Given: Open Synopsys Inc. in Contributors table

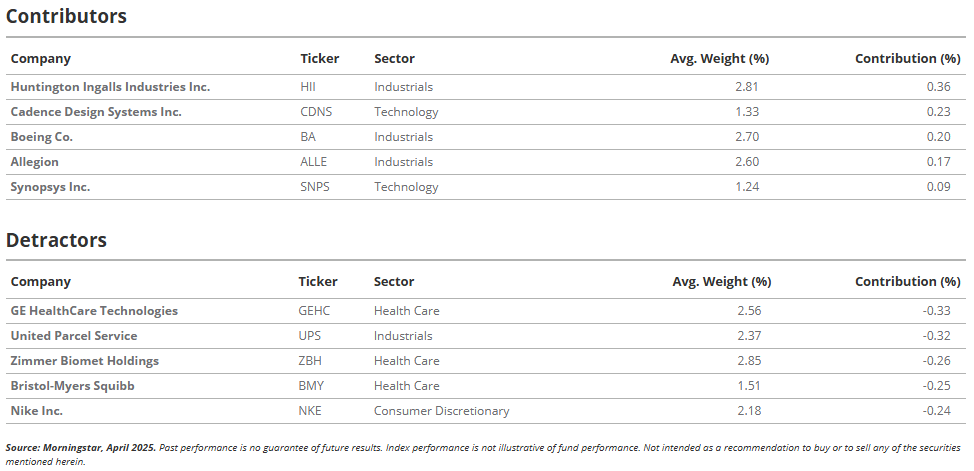Looking at the screenshot, I should pyautogui.click(x=50, y=186).
